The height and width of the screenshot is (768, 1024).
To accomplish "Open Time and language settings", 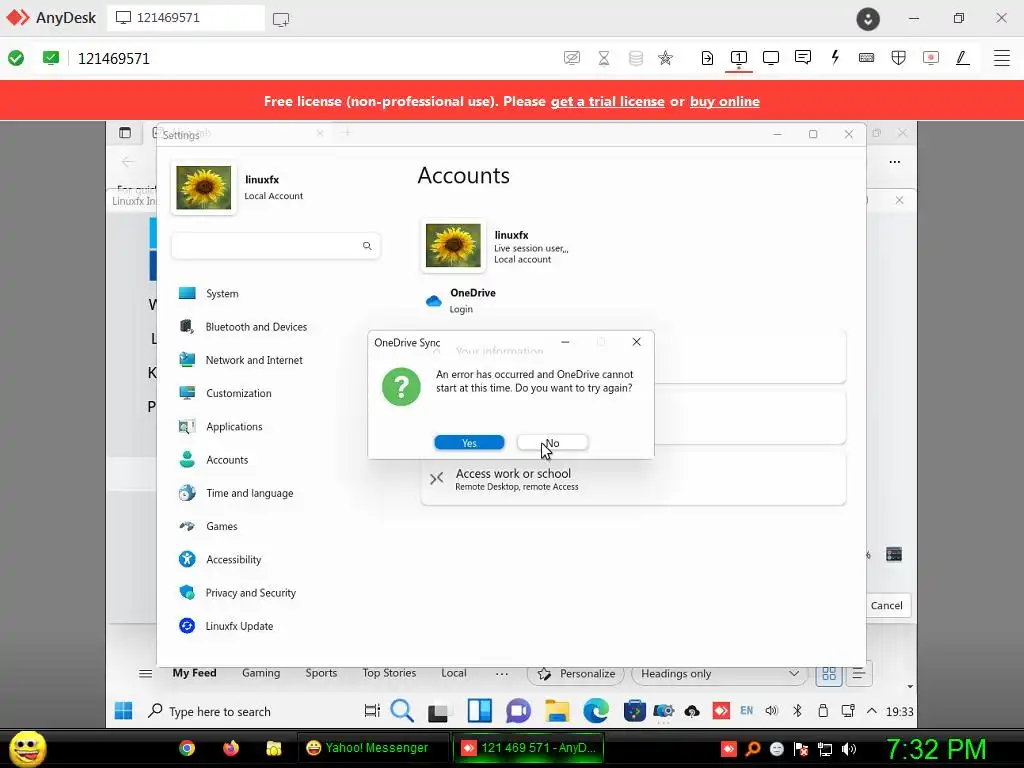I will pos(249,493).
